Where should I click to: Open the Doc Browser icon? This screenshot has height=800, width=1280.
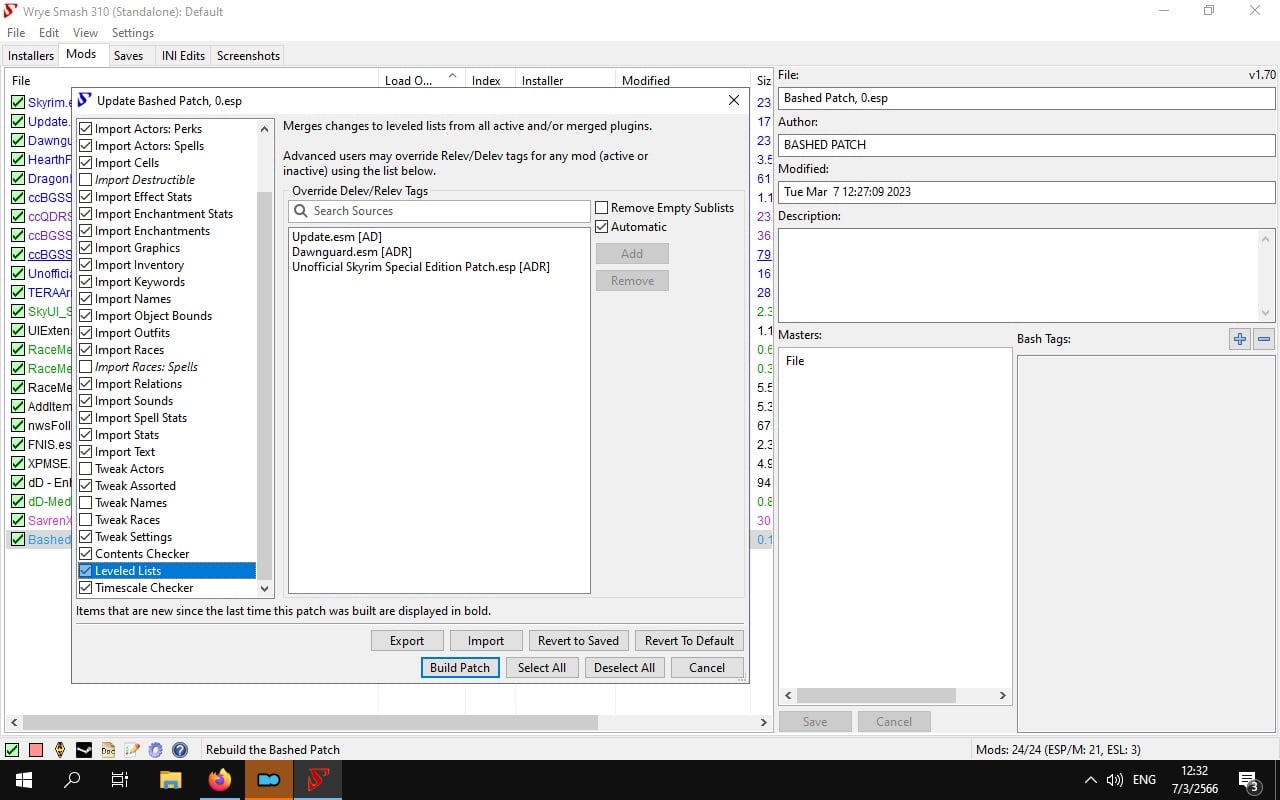[108, 750]
